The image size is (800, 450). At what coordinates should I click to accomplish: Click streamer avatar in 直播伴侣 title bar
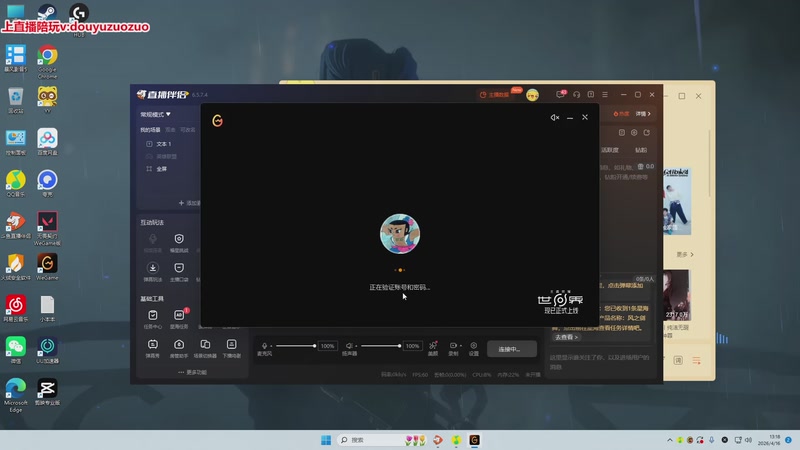532,95
